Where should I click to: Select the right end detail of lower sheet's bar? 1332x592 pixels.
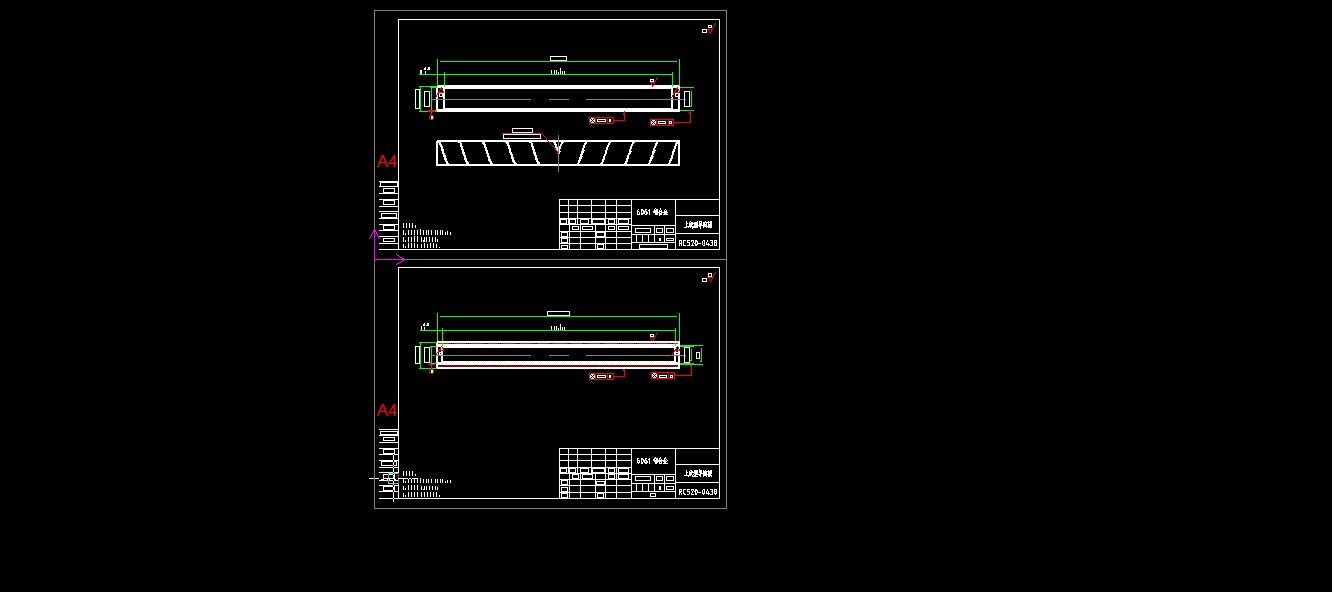click(692, 354)
